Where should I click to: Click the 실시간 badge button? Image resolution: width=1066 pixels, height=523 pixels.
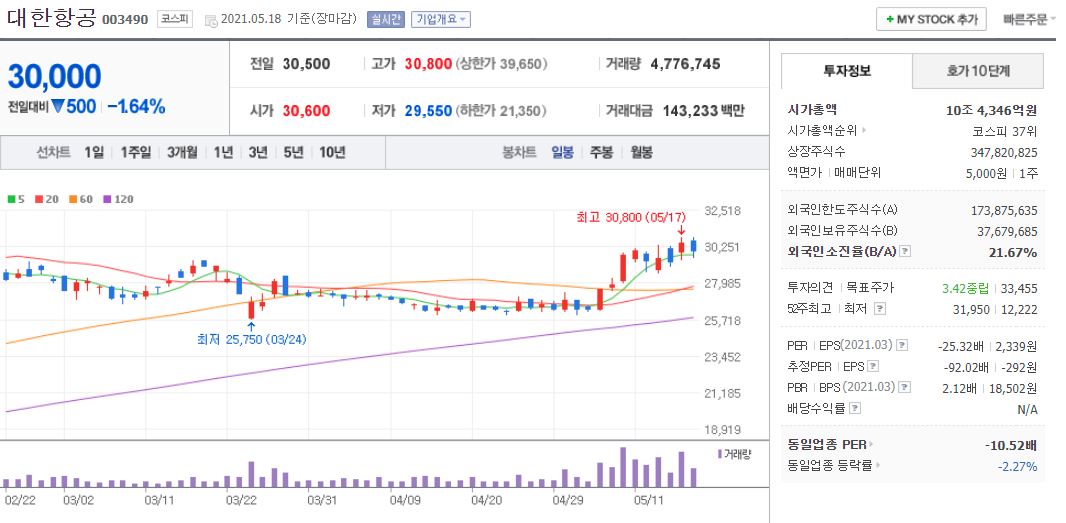[x=385, y=19]
